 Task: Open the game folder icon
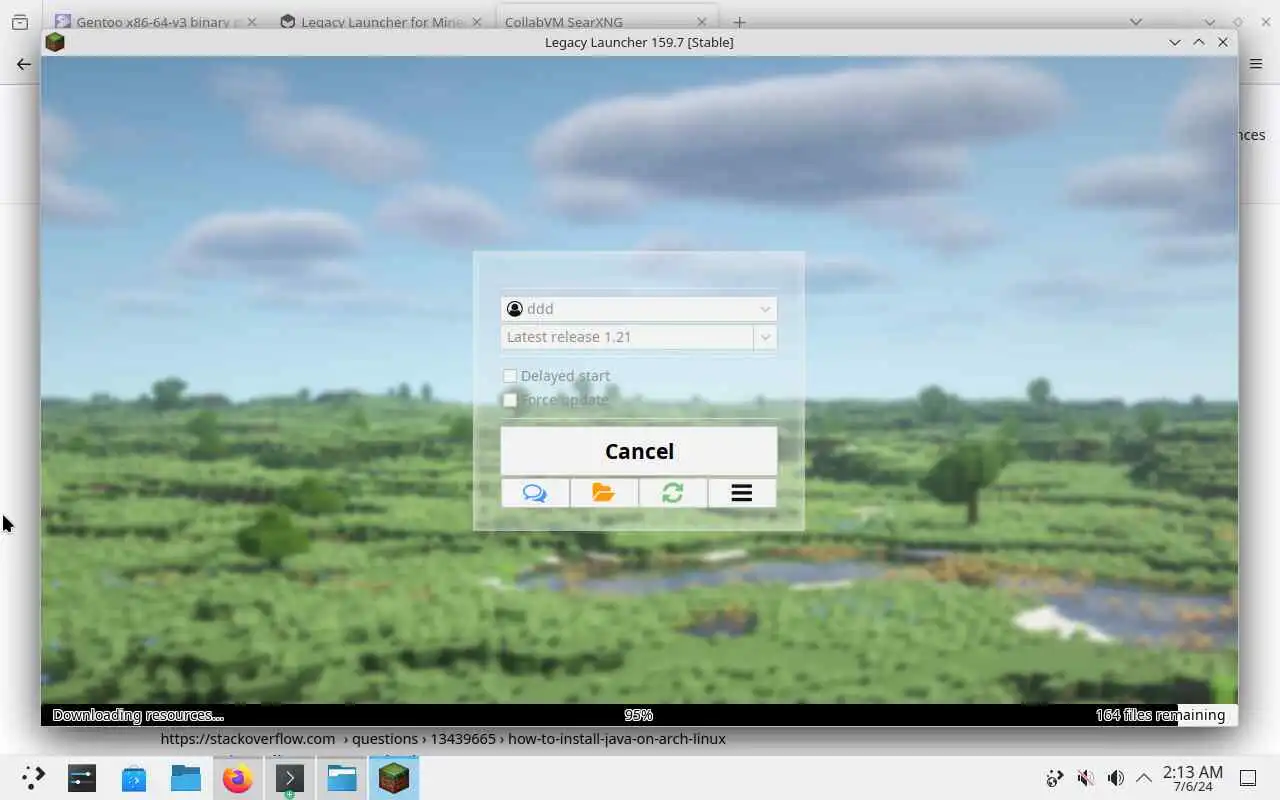604,493
